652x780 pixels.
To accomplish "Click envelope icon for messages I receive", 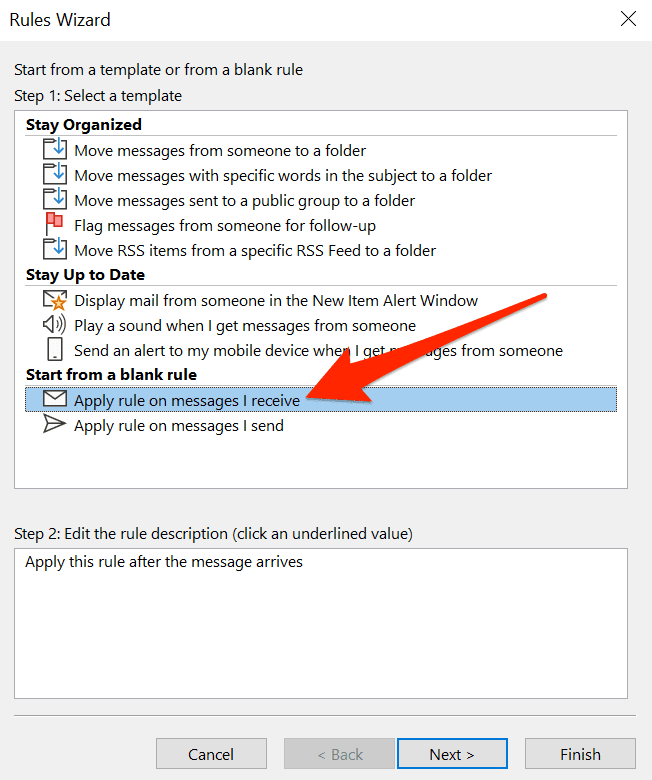I will click(x=55, y=400).
